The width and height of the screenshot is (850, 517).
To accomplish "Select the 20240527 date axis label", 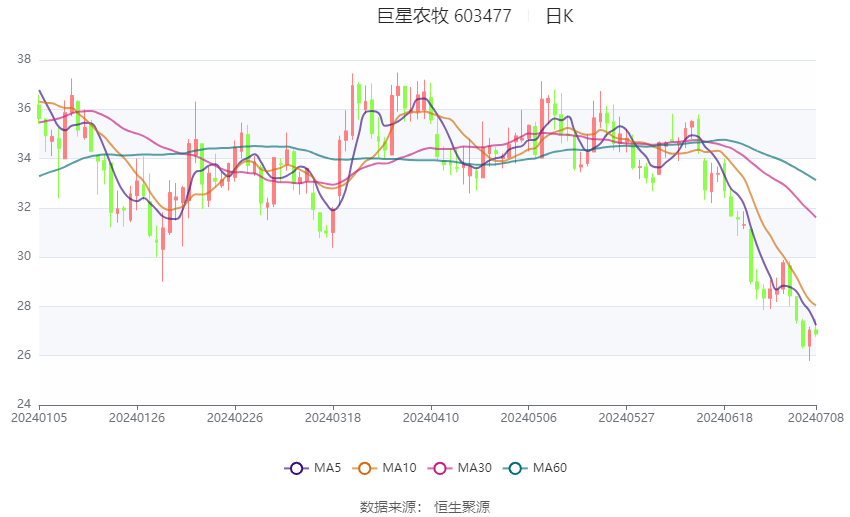I will [x=627, y=418].
